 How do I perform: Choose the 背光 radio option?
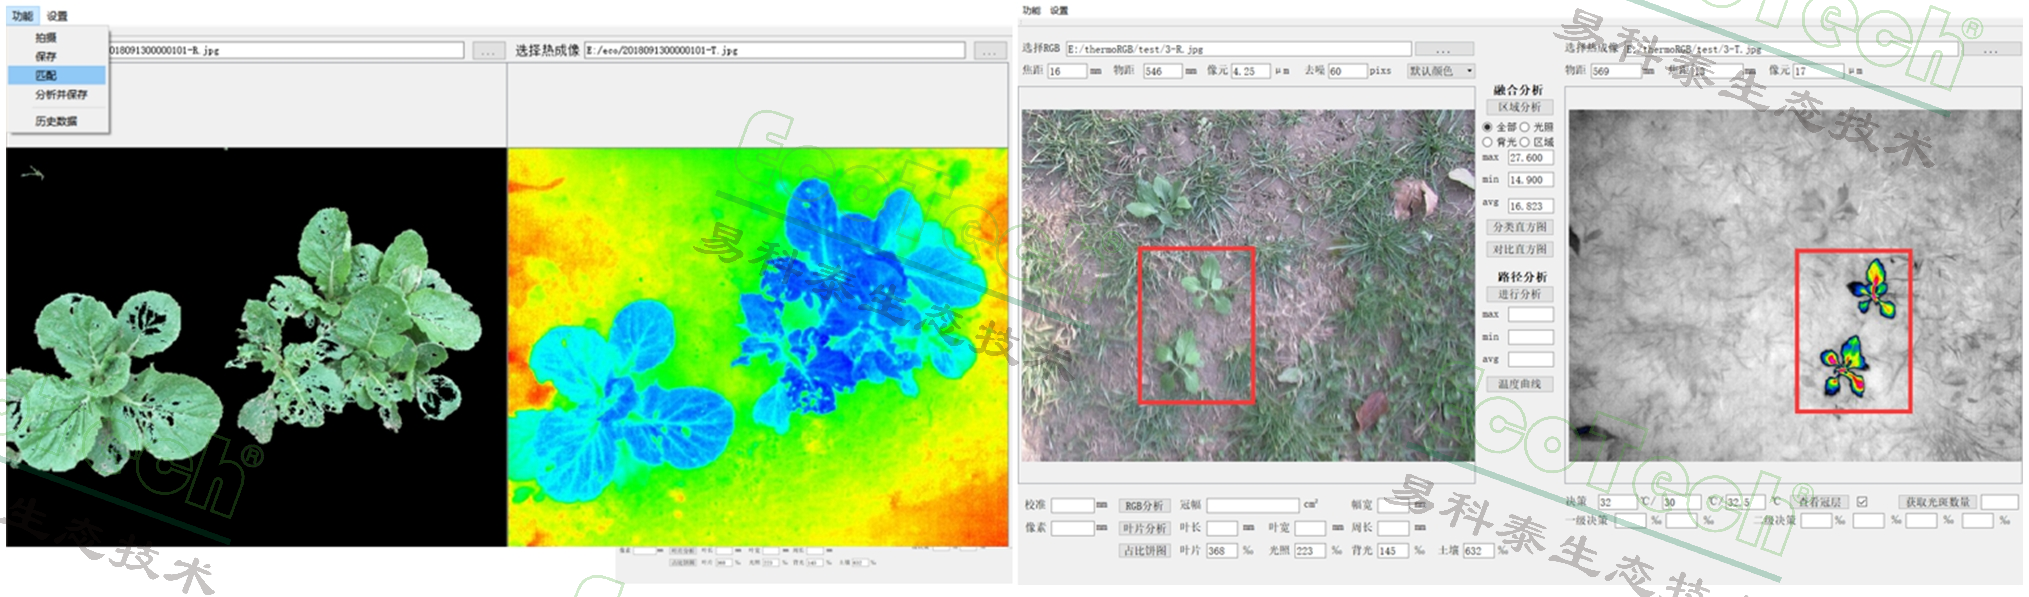(x=1488, y=142)
